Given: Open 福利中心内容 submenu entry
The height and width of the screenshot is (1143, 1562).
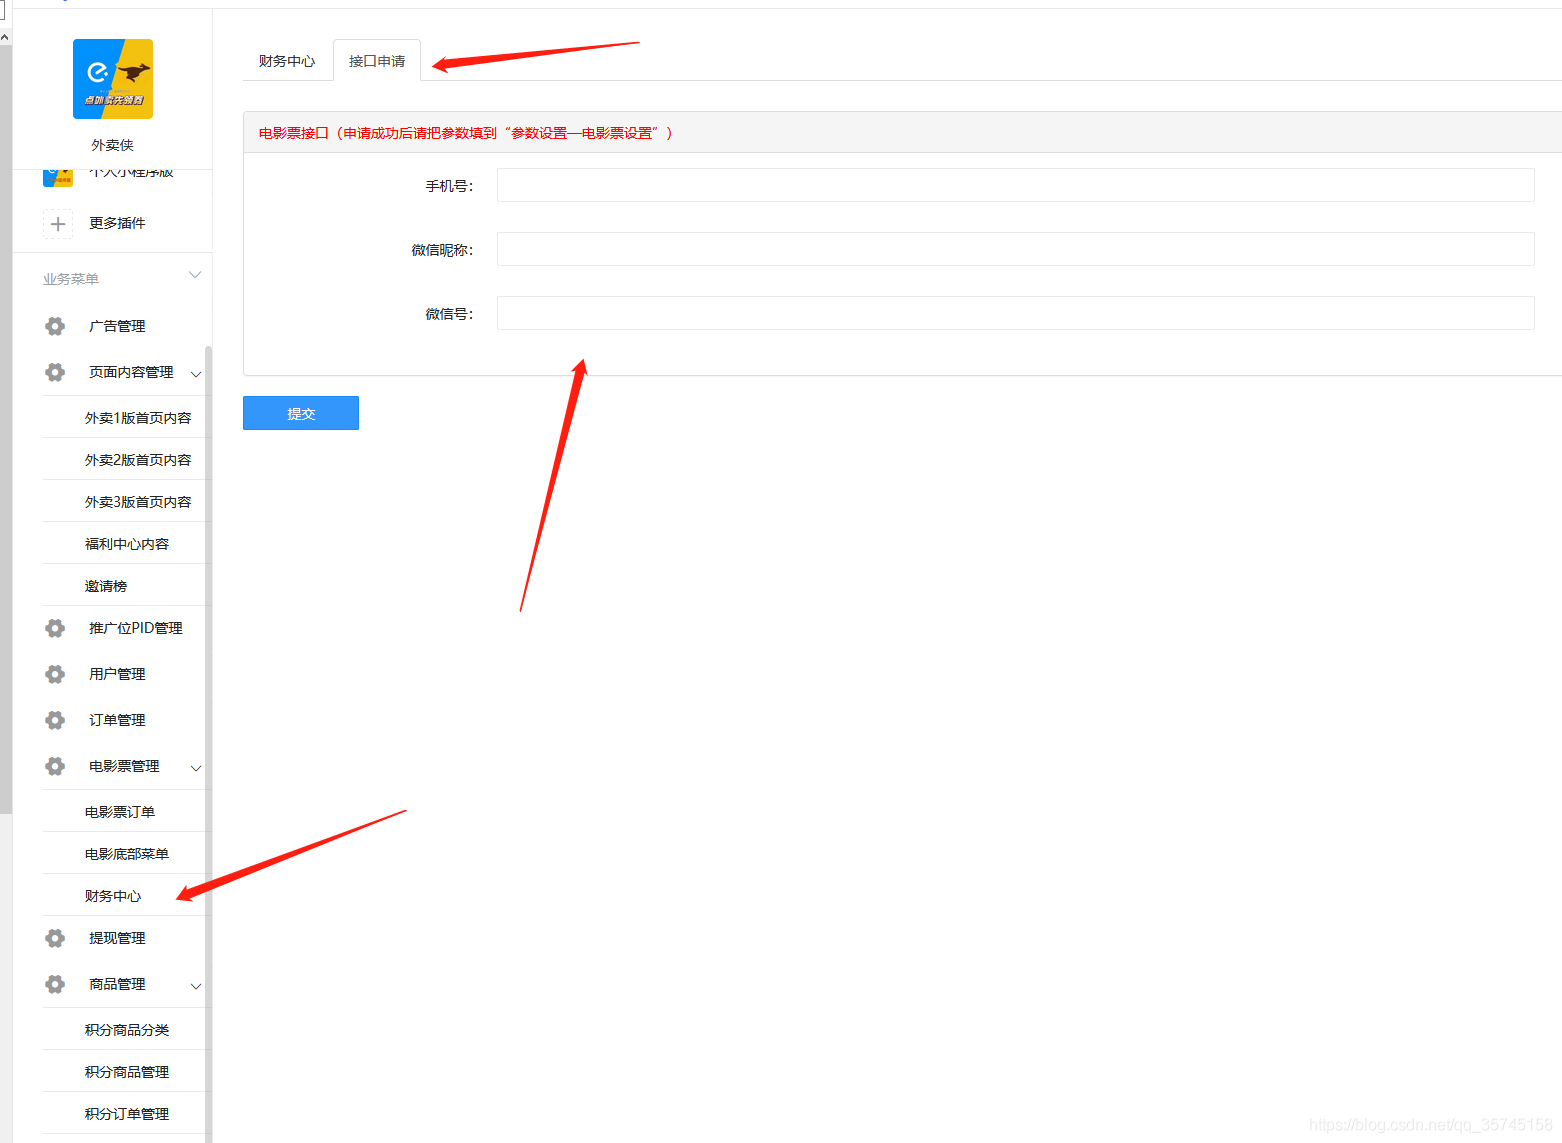Looking at the screenshot, I should pos(127,544).
